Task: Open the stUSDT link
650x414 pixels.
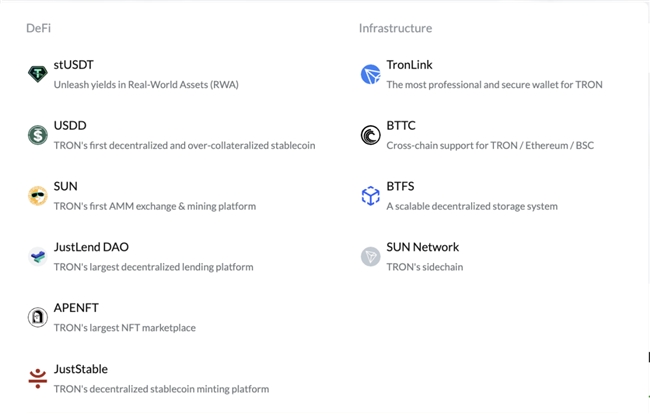Action: click(73, 65)
